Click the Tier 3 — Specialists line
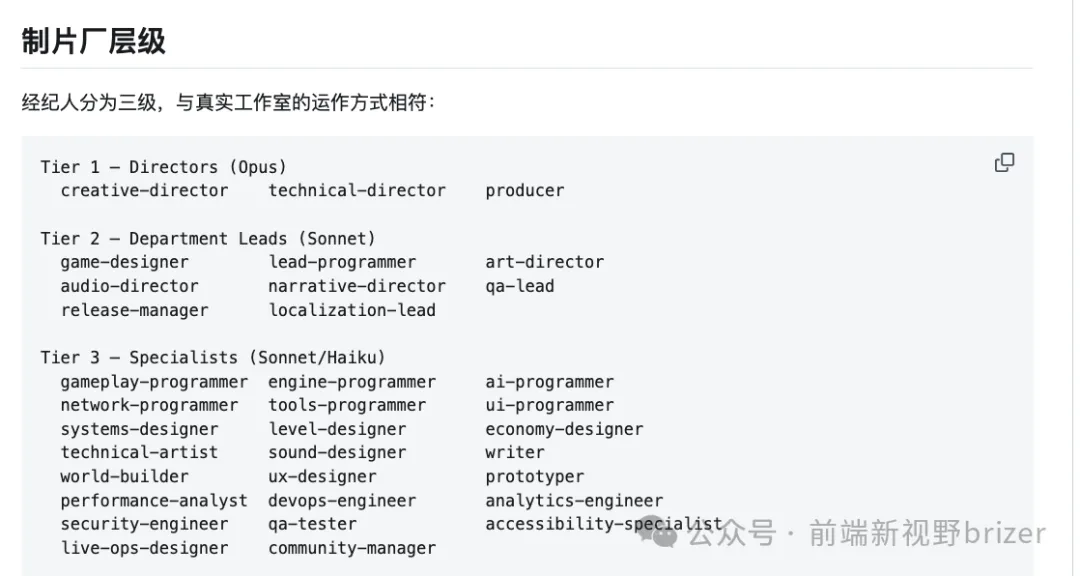 tap(213, 358)
